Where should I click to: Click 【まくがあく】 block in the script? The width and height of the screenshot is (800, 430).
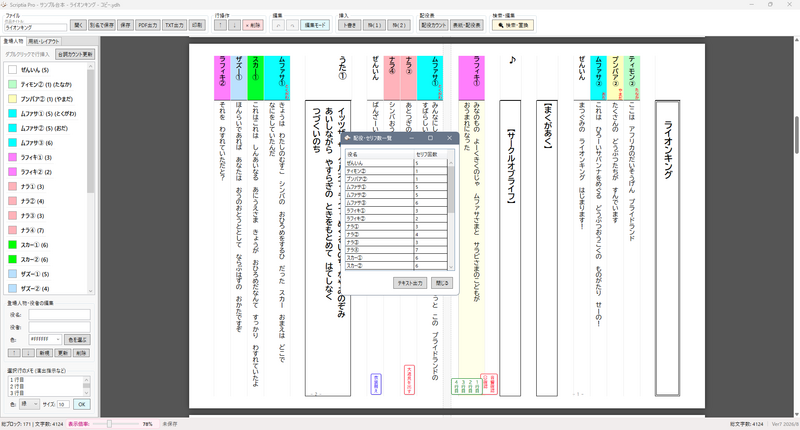click(x=546, y=248)
